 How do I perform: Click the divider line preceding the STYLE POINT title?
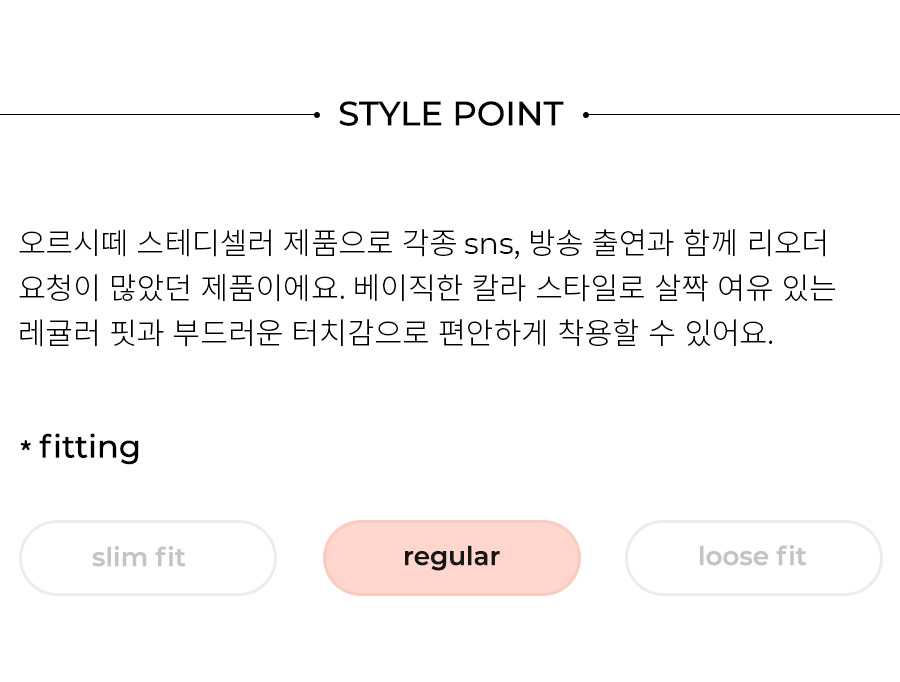[x=157, y=115]
